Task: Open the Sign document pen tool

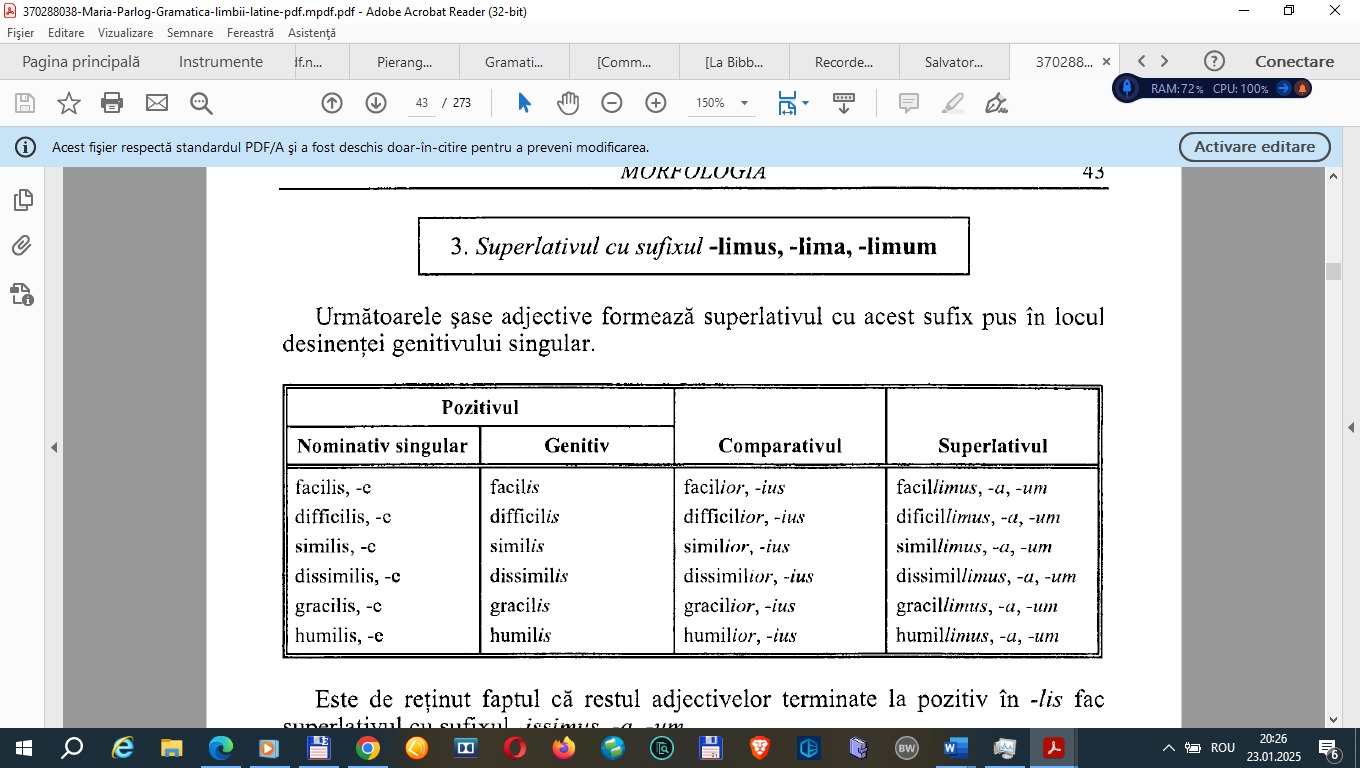Action: (996, 103)
